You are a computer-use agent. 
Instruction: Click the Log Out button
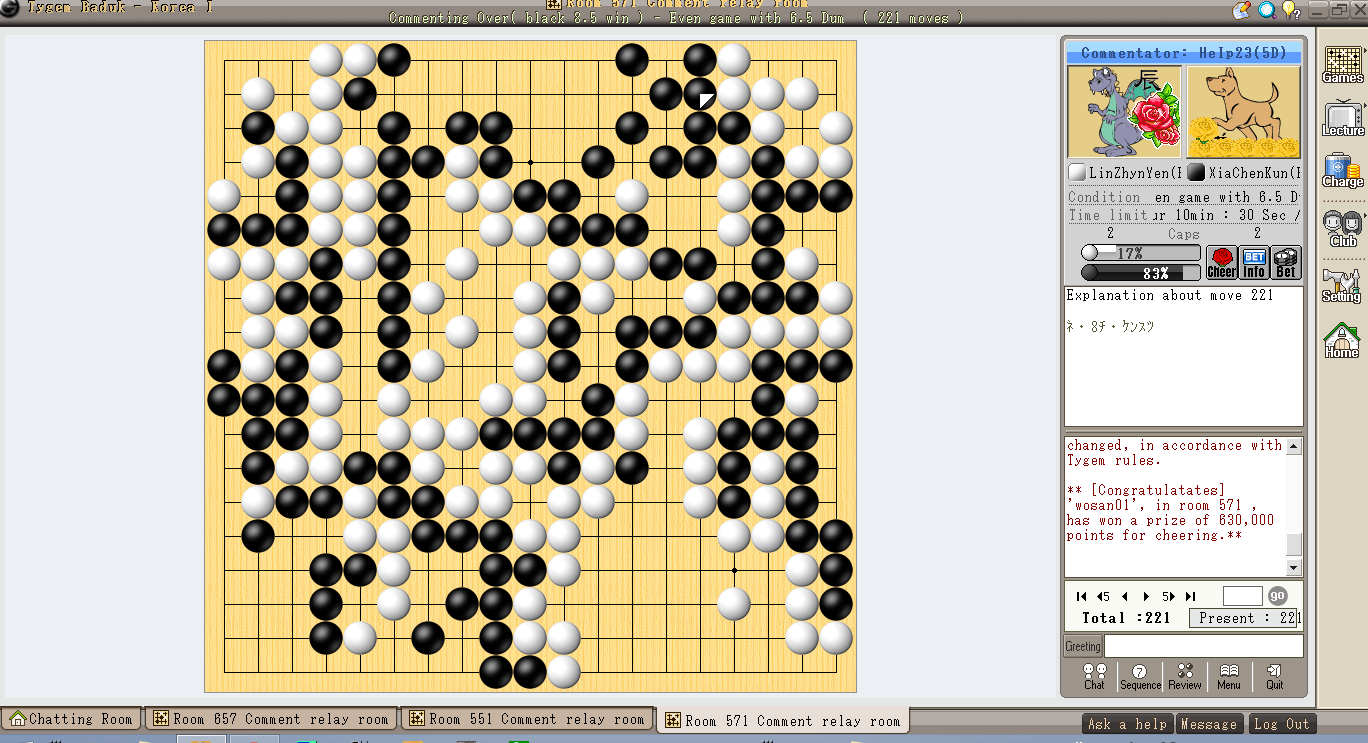coord(1281,724)
